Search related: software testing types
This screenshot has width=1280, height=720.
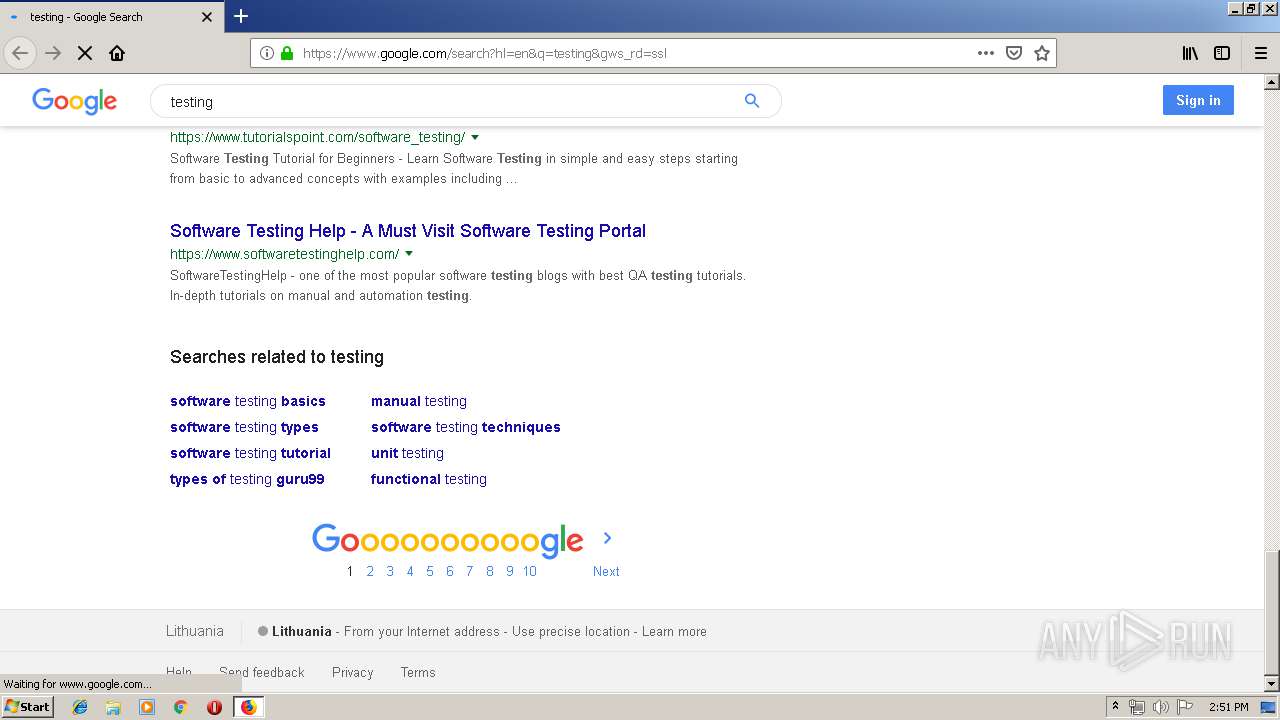tap(244, 427)
